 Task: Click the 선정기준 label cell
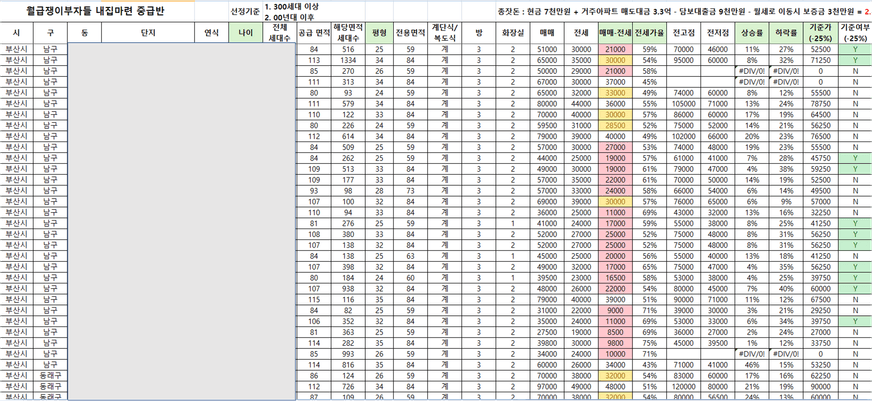click(245, 11)
